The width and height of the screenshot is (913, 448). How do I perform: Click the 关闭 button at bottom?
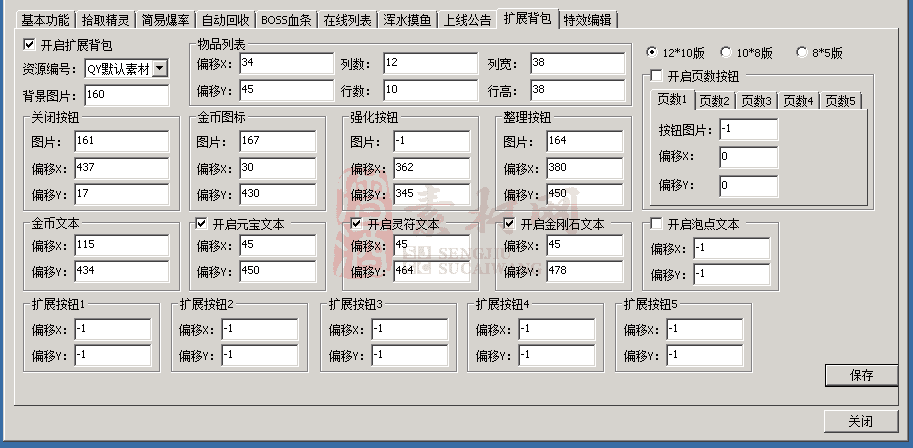(x=861, y=421)
